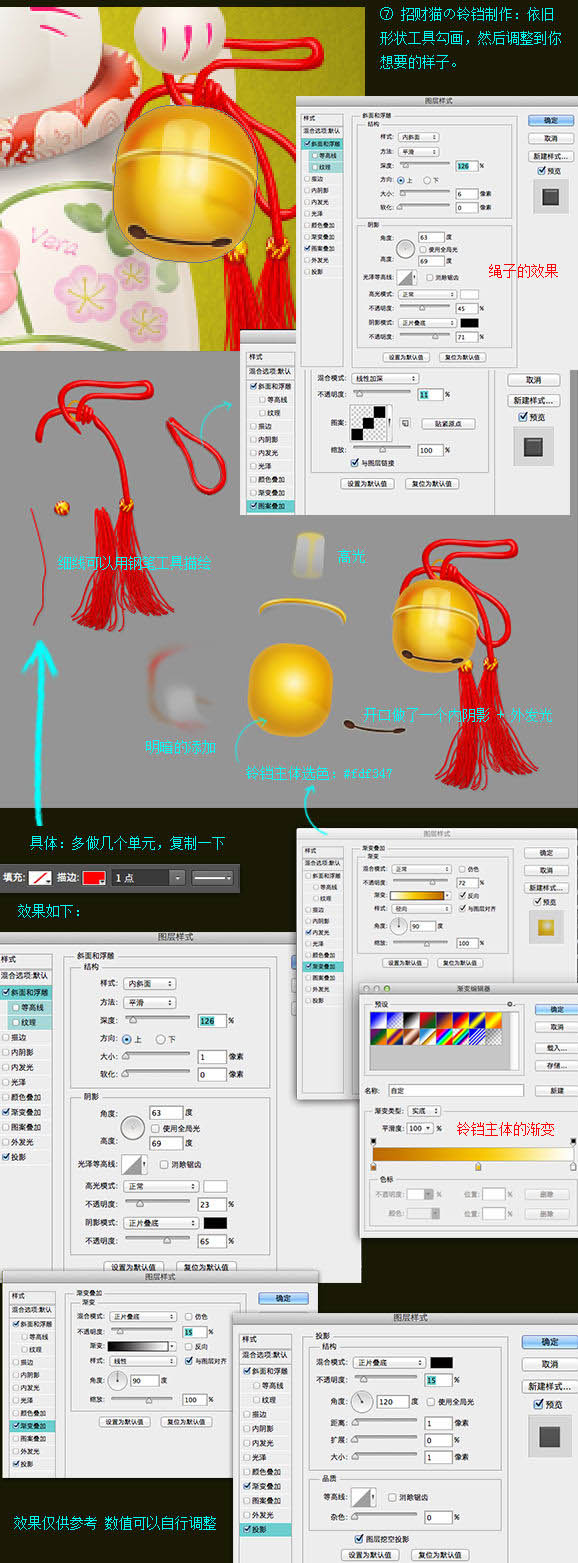This screenshot has width=578, height=1563.
Task: Open the 预设 gear menu in 渐变编辑器
Action: 510,1003
